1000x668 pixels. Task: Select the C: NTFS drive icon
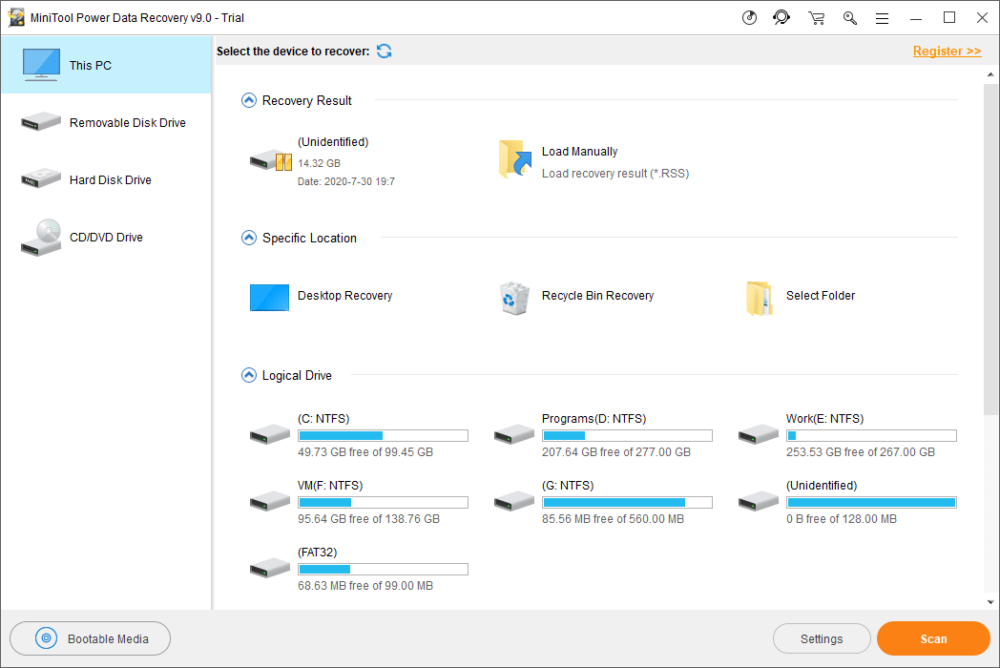click(270, 434)
